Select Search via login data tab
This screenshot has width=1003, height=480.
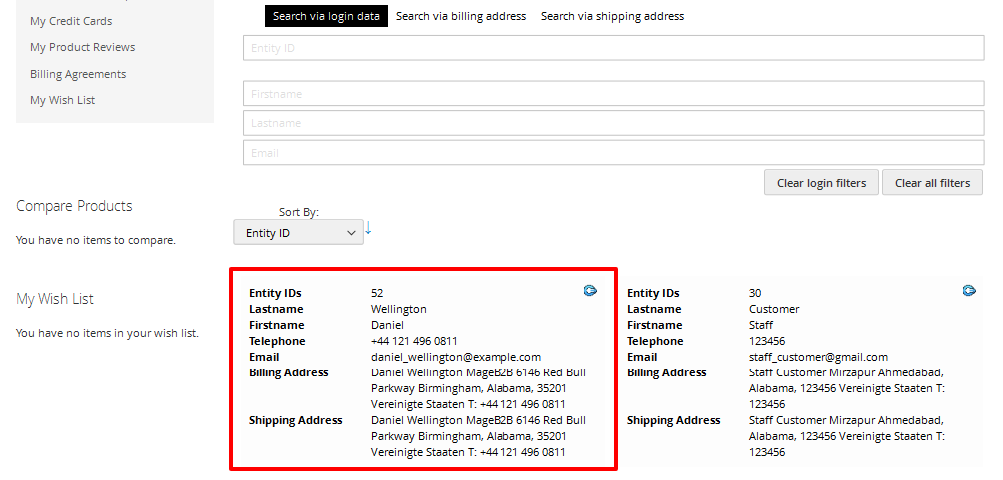pos(326,16)
